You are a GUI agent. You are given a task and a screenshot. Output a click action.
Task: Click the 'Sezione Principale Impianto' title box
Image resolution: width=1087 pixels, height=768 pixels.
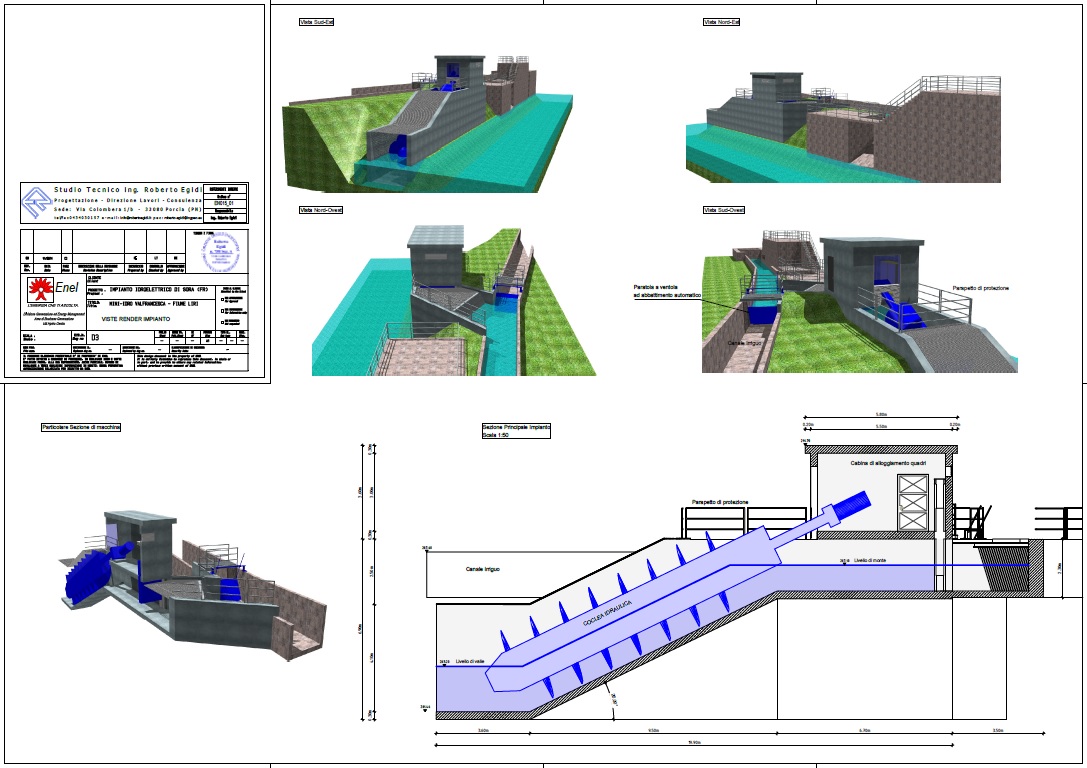click(516, 430)
